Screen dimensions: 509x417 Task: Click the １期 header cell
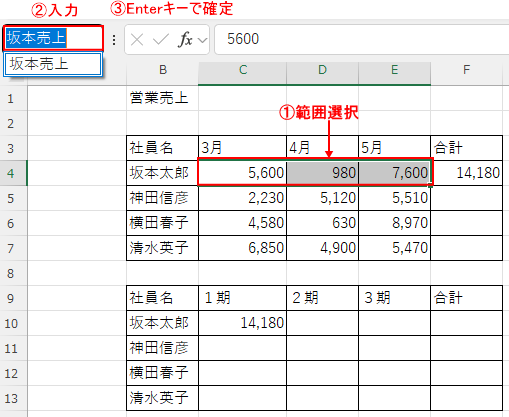coord(243,298)
